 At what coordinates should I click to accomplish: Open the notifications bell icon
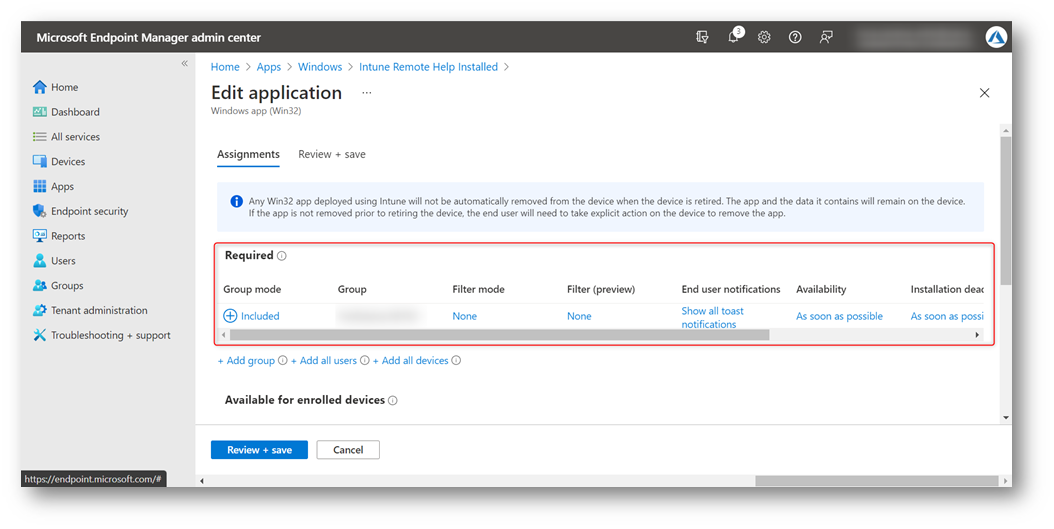point(733,38)
